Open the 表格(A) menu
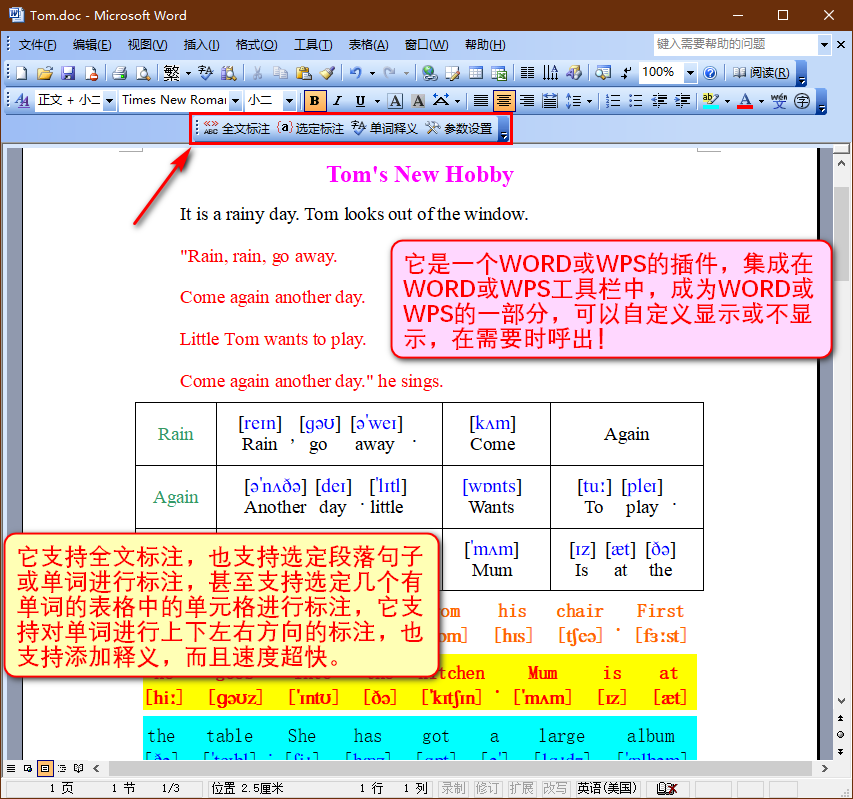 368,45
